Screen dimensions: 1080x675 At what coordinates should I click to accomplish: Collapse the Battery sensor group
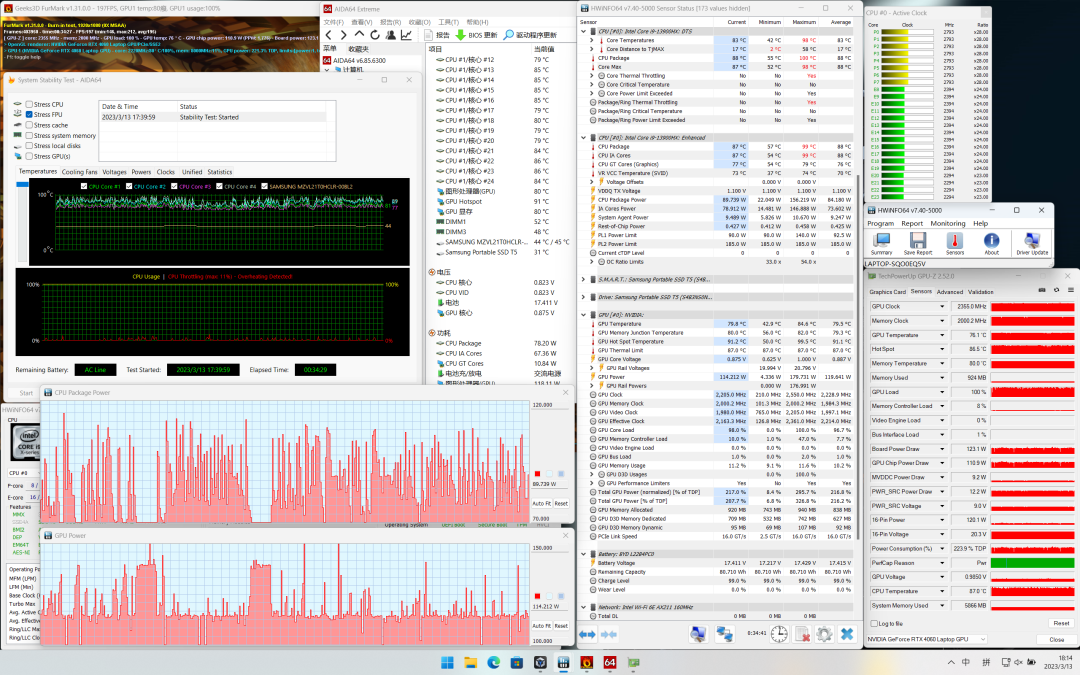583,554
